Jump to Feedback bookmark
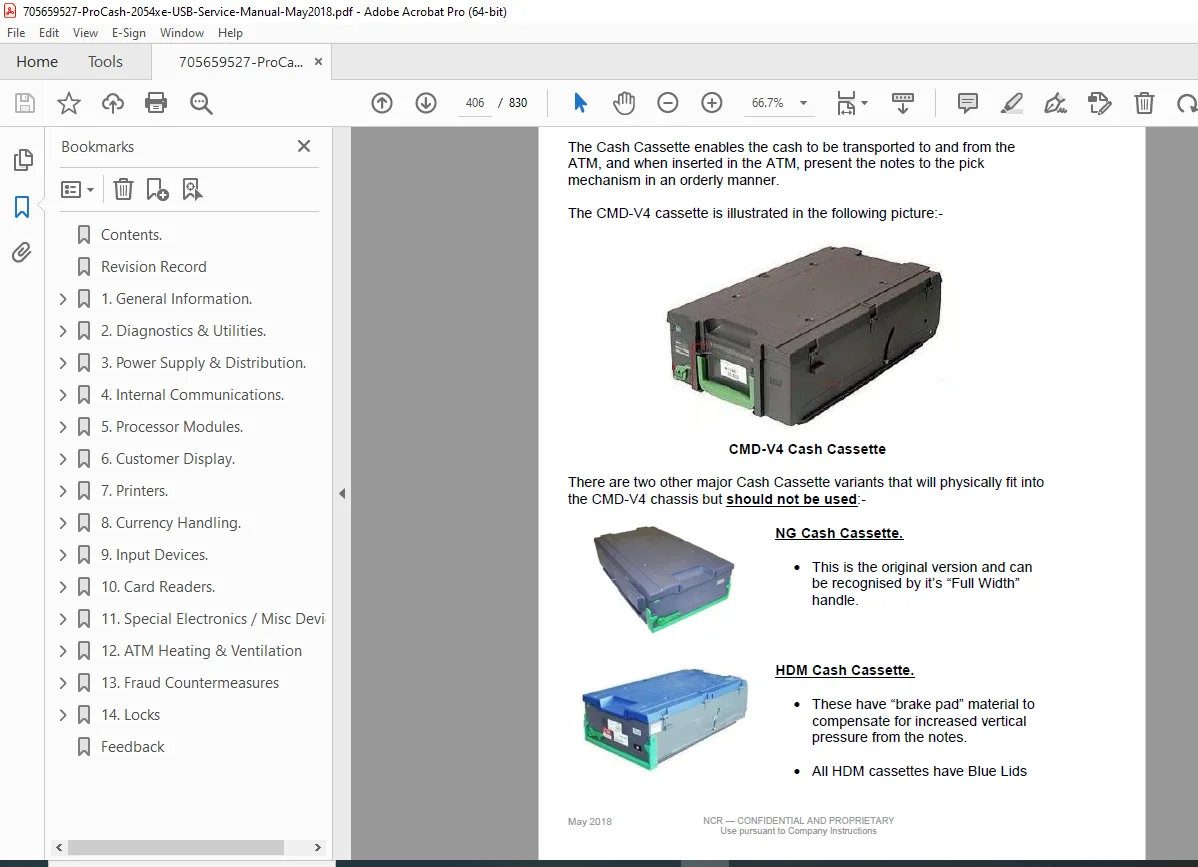The width and height of the screenshot is (1198, 867). coord(132,748)
